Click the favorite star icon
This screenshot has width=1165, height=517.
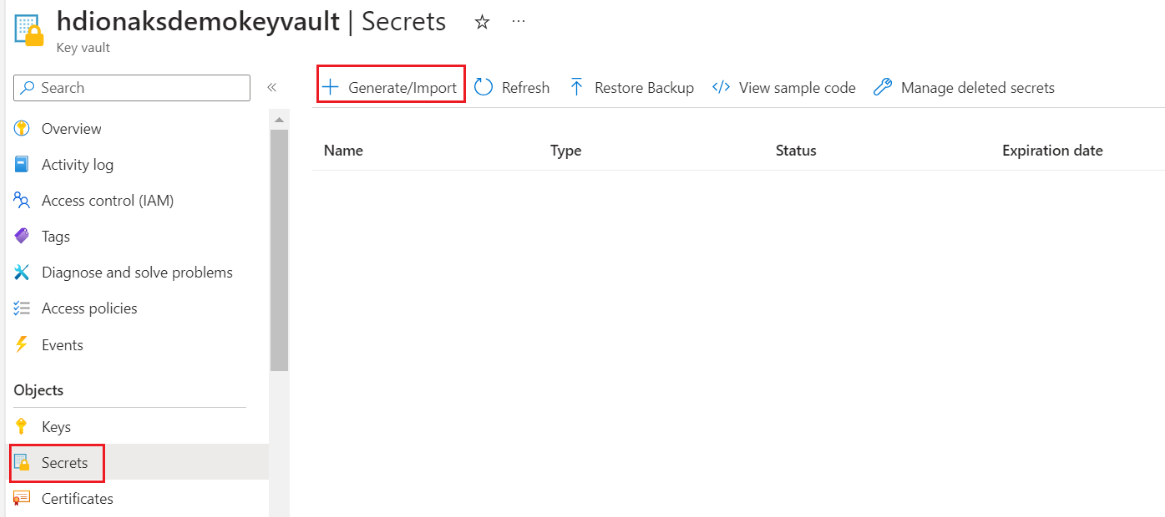(x=482, y=22)
